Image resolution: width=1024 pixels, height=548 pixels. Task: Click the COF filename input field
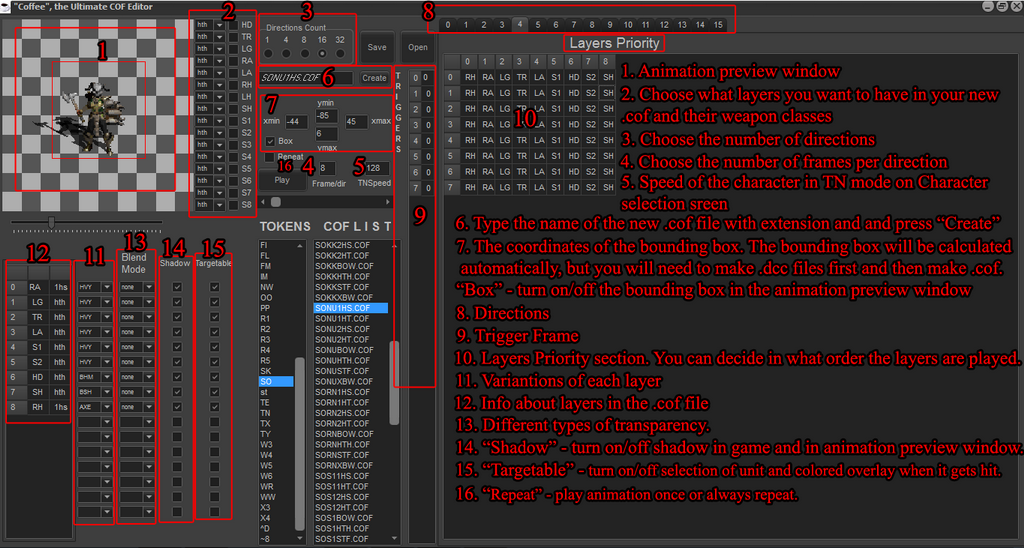coord(306,78)
